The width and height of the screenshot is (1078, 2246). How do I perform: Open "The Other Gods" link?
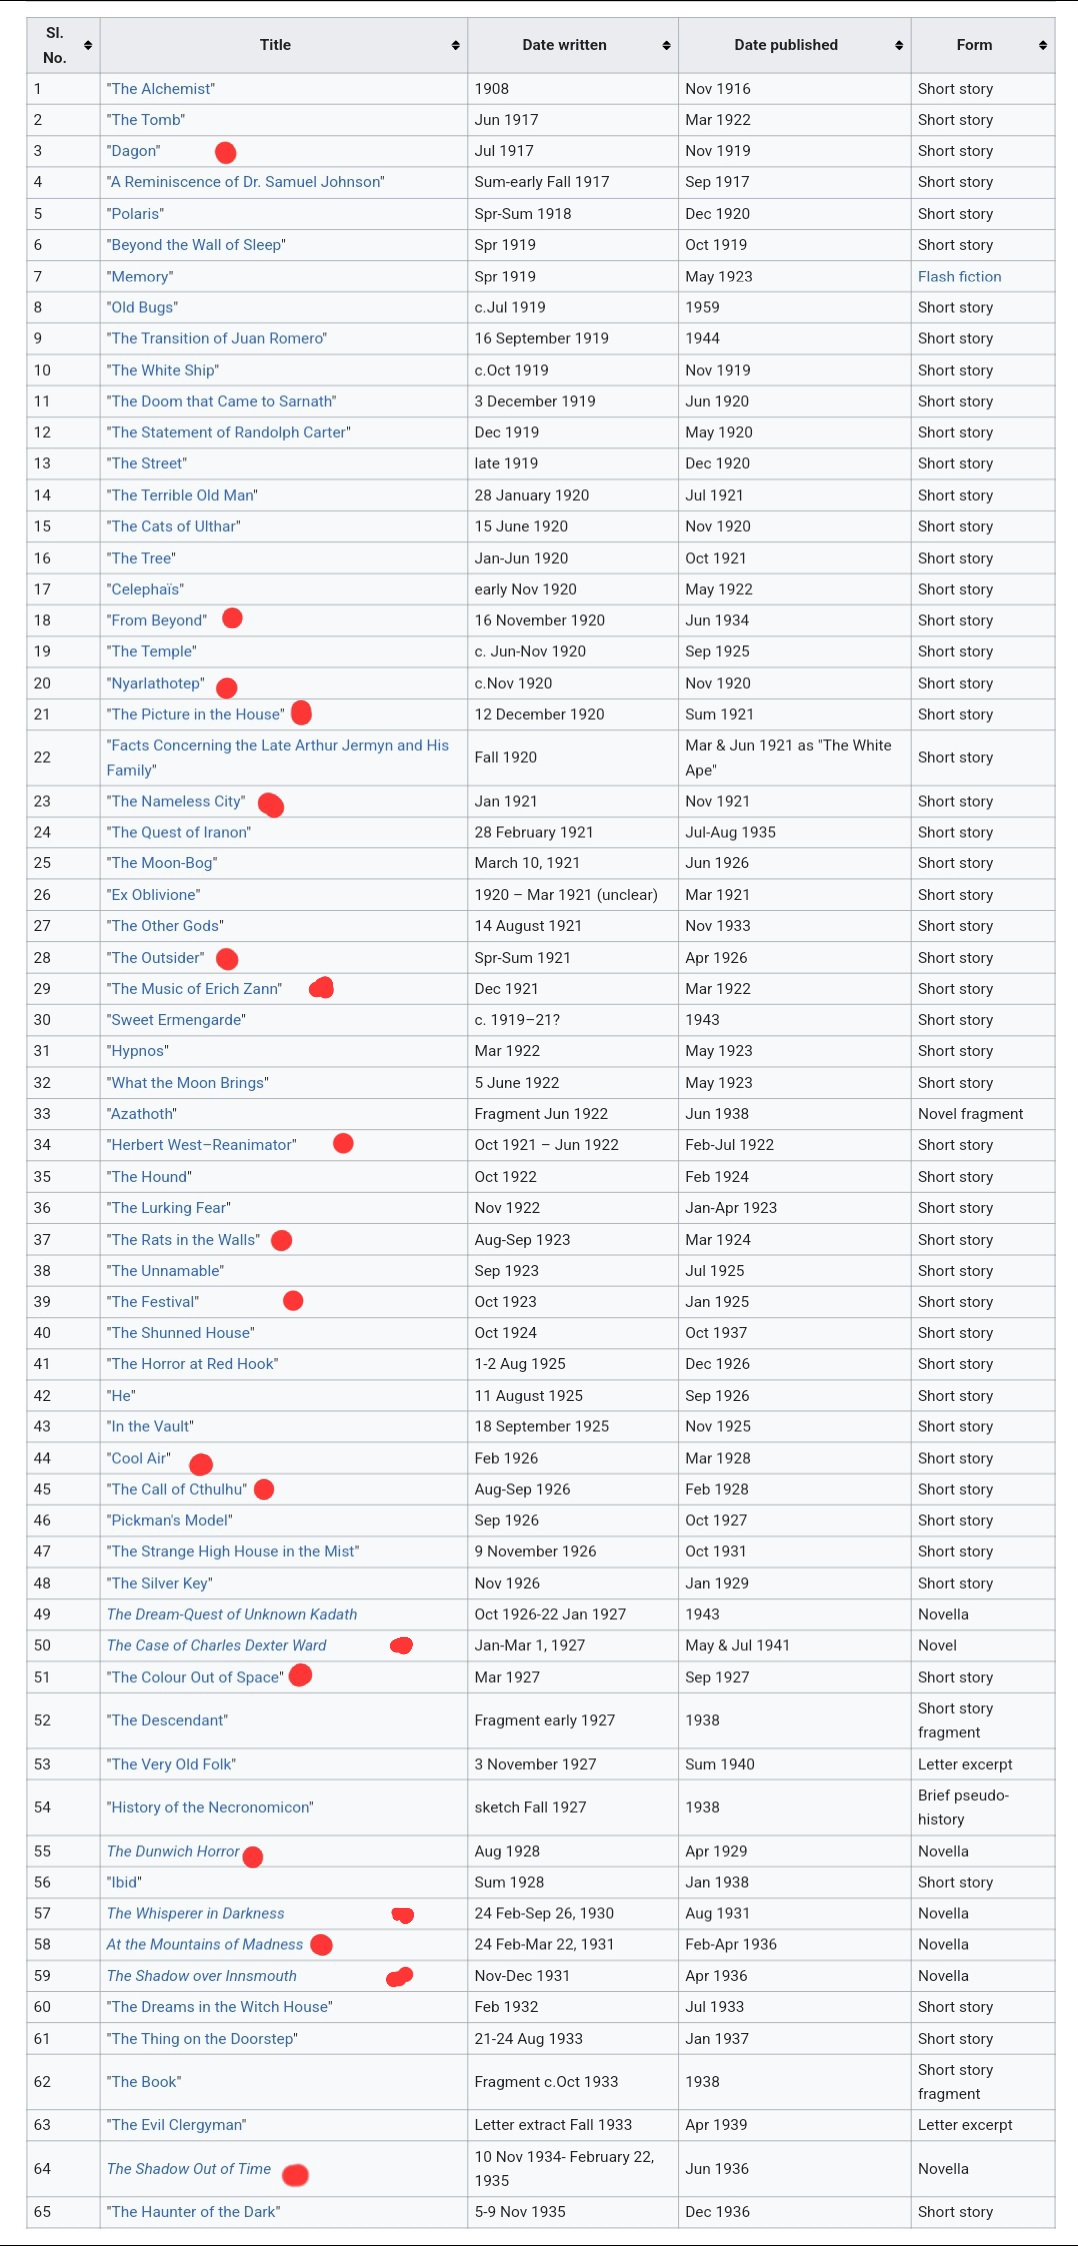click(165, 926)
